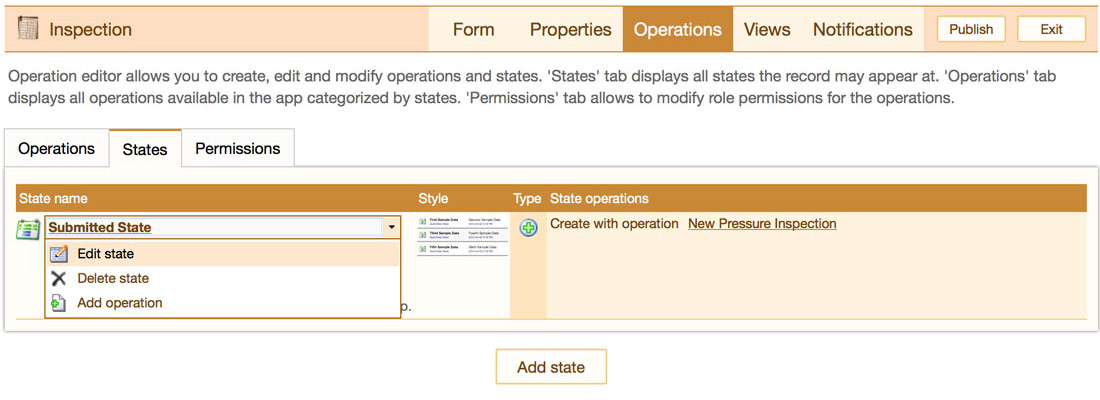Click the Add operation document icon
This screenshot has height=400, width=1100.
(x=59, y=303)
